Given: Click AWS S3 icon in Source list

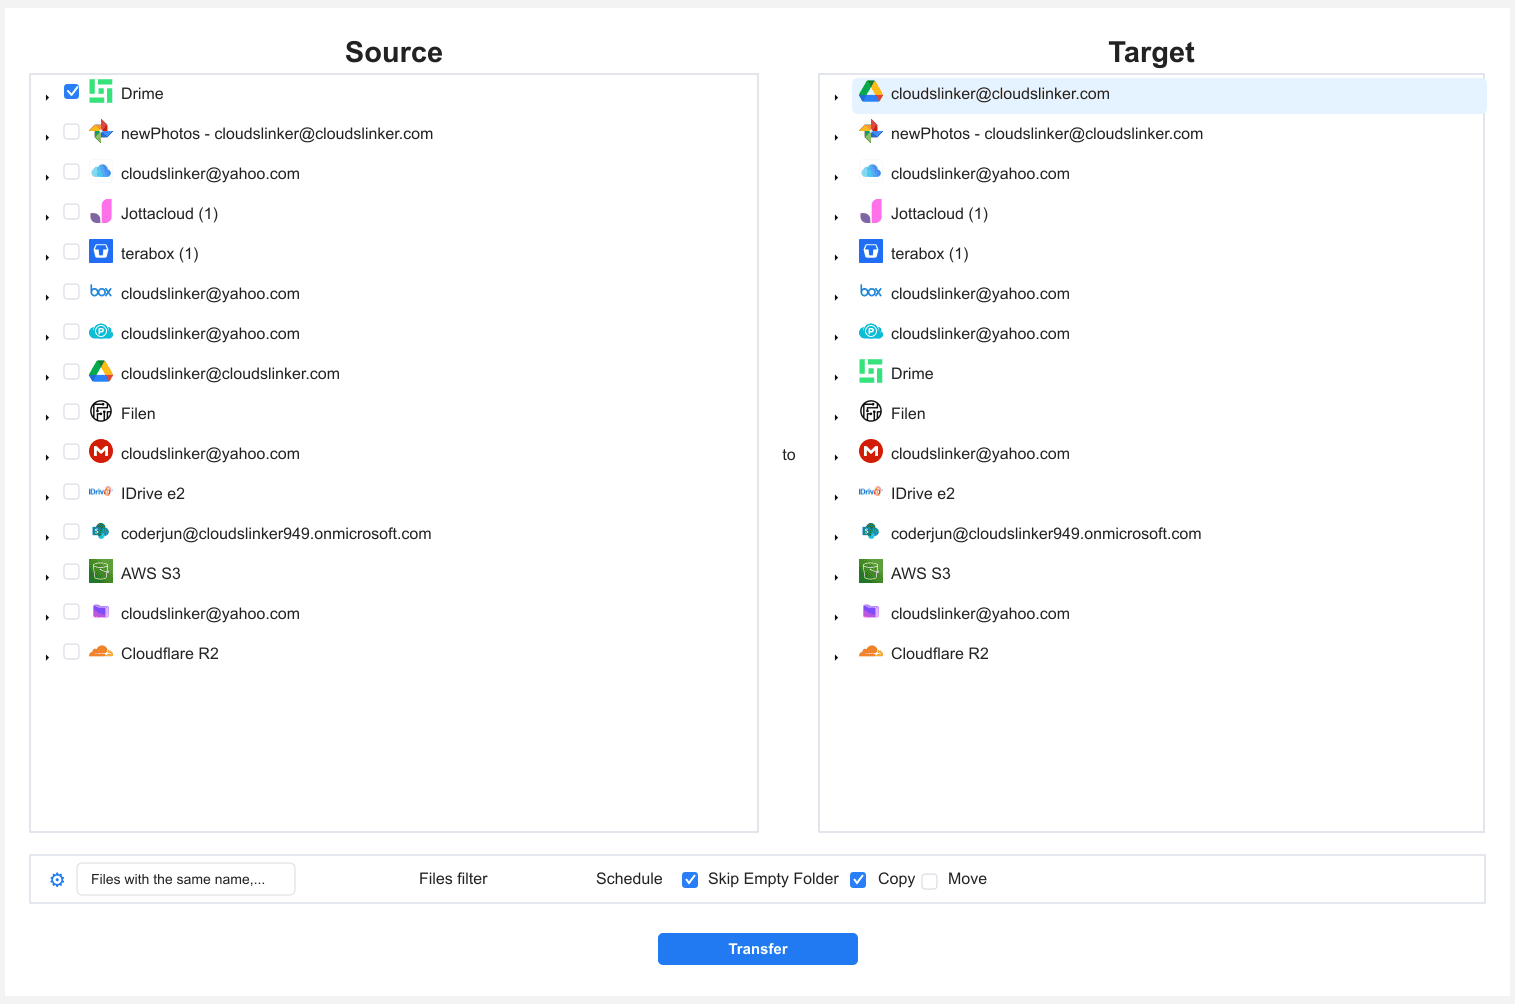Looking at the screenshot, I should 101,571.
